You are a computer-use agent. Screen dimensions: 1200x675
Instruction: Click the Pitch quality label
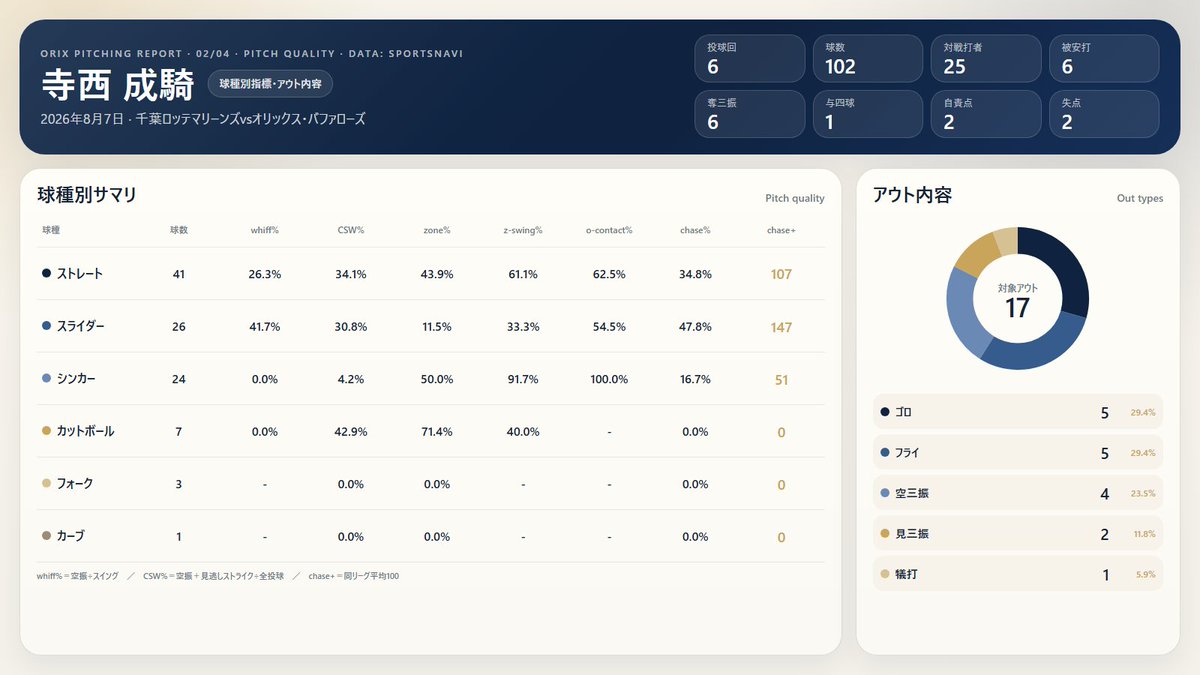[795, 198]
